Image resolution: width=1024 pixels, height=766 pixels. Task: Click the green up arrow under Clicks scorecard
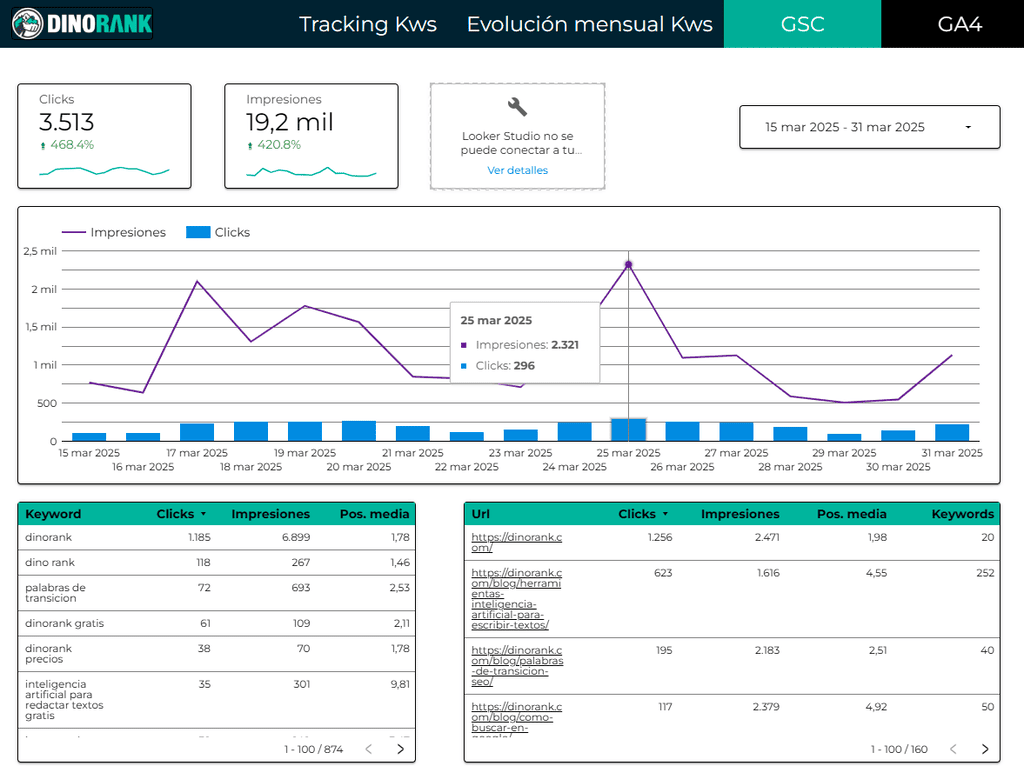pos(43,146)
